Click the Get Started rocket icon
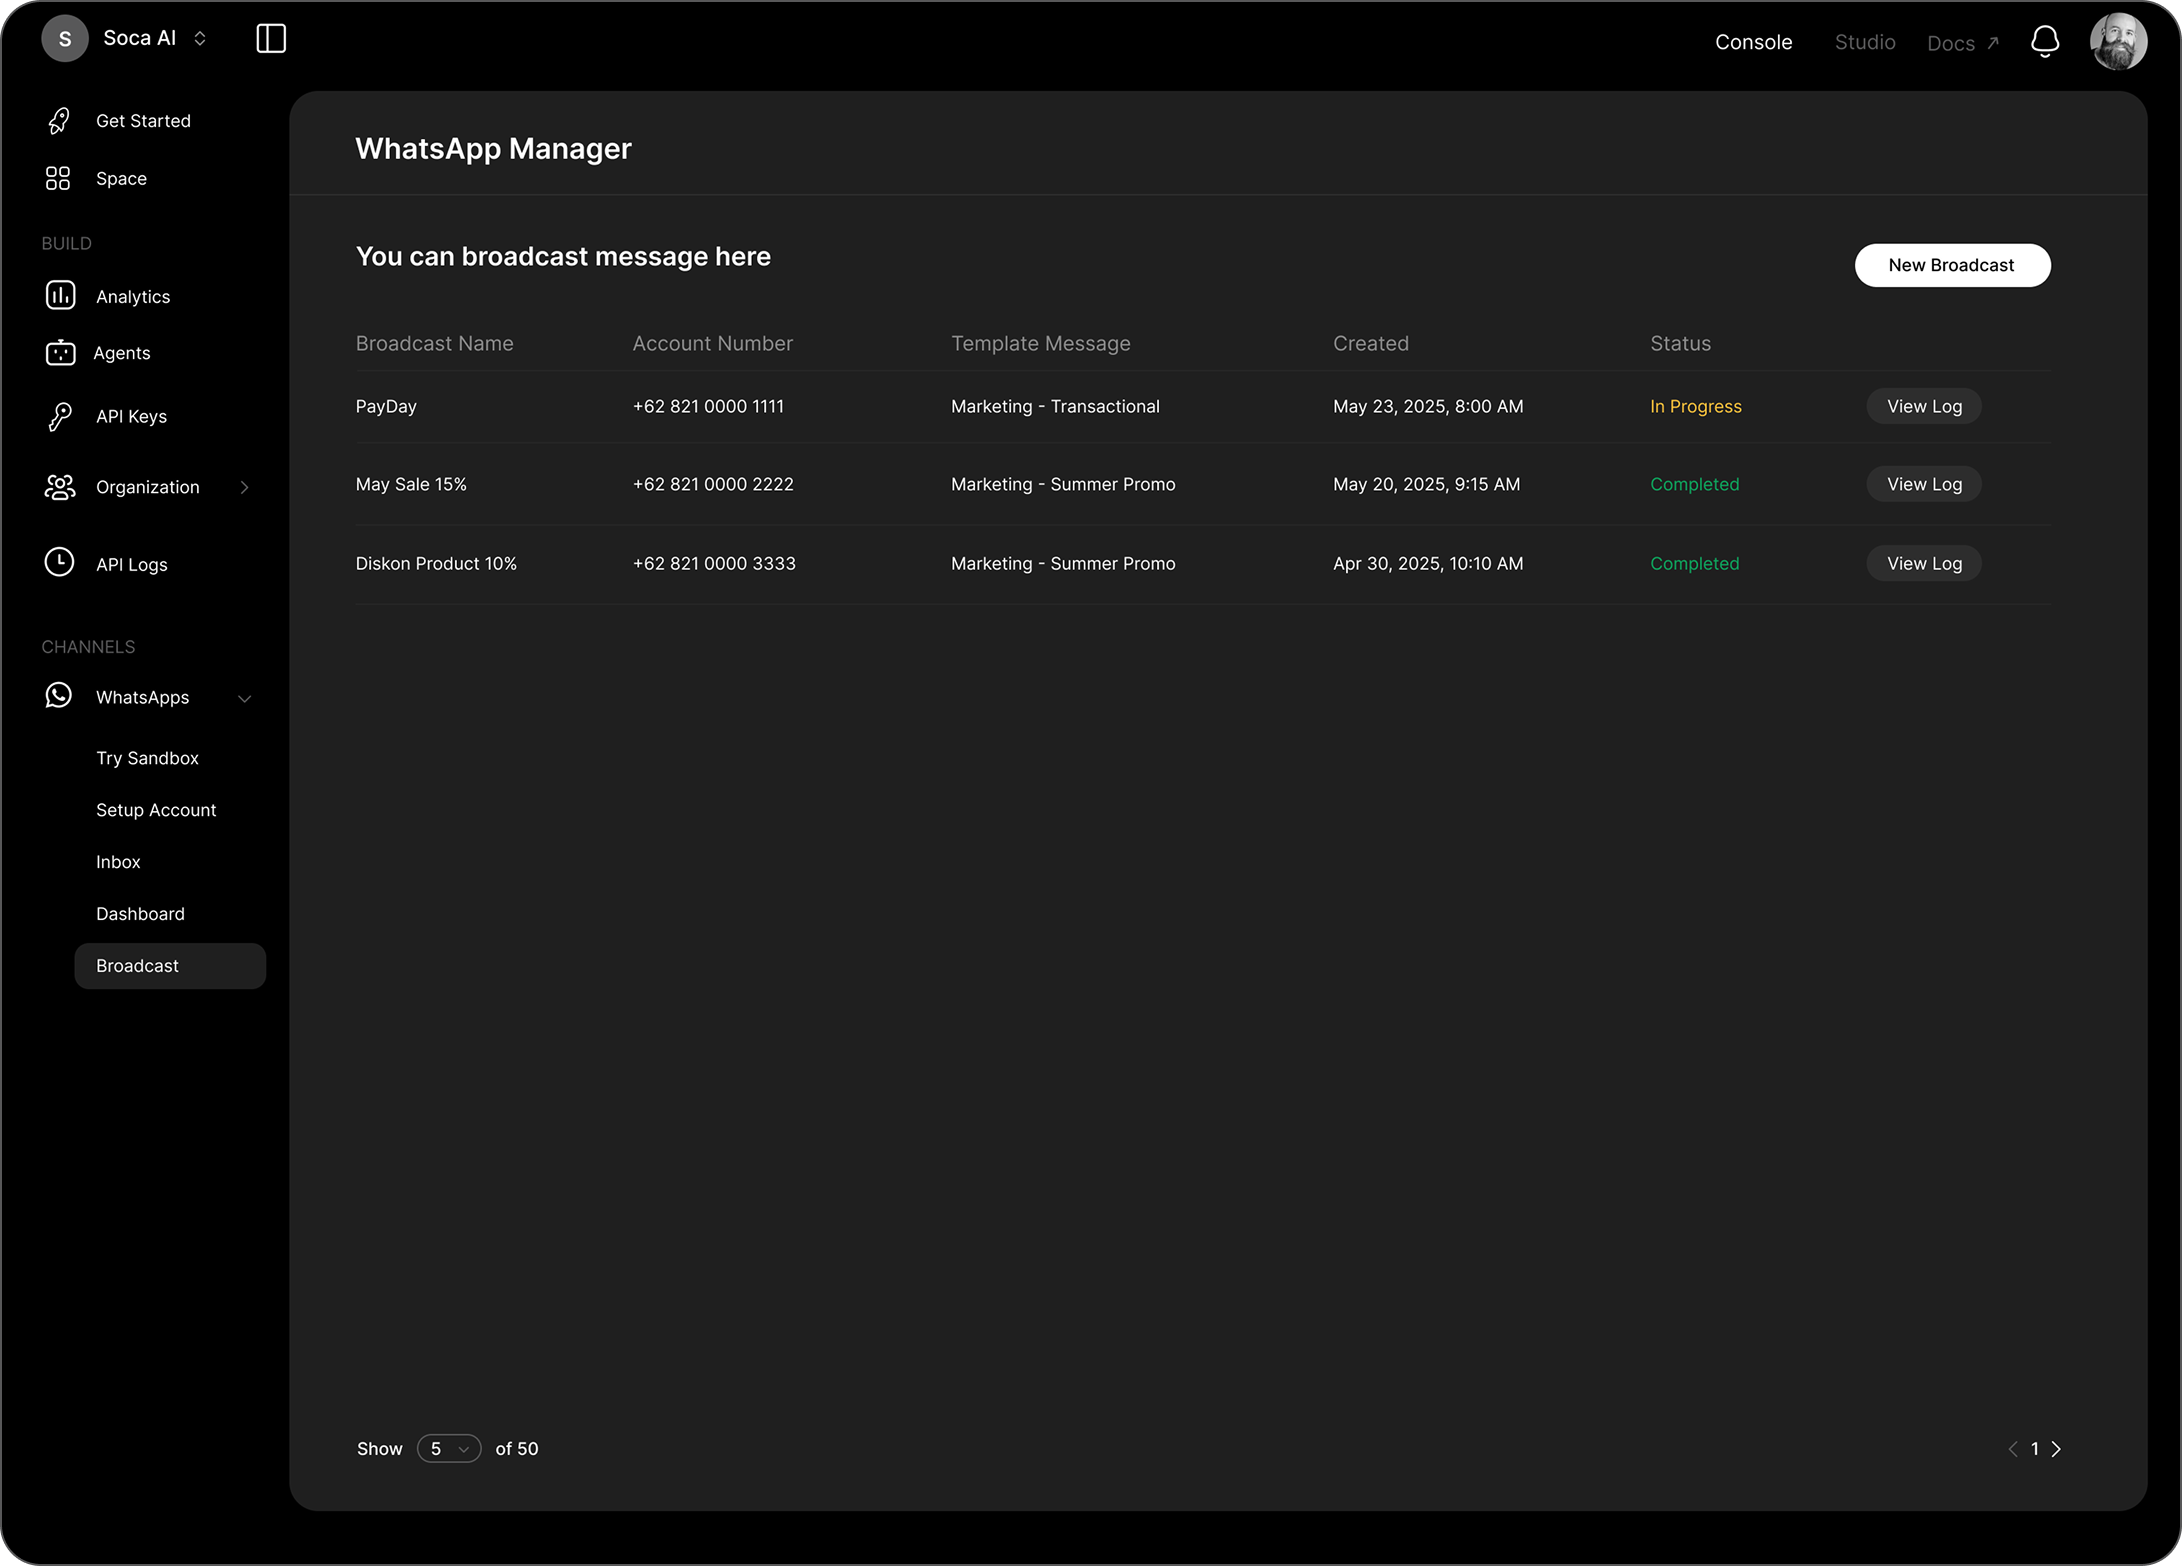The width and height of the screenshot is (2182, 1566). tap(59, 121)
